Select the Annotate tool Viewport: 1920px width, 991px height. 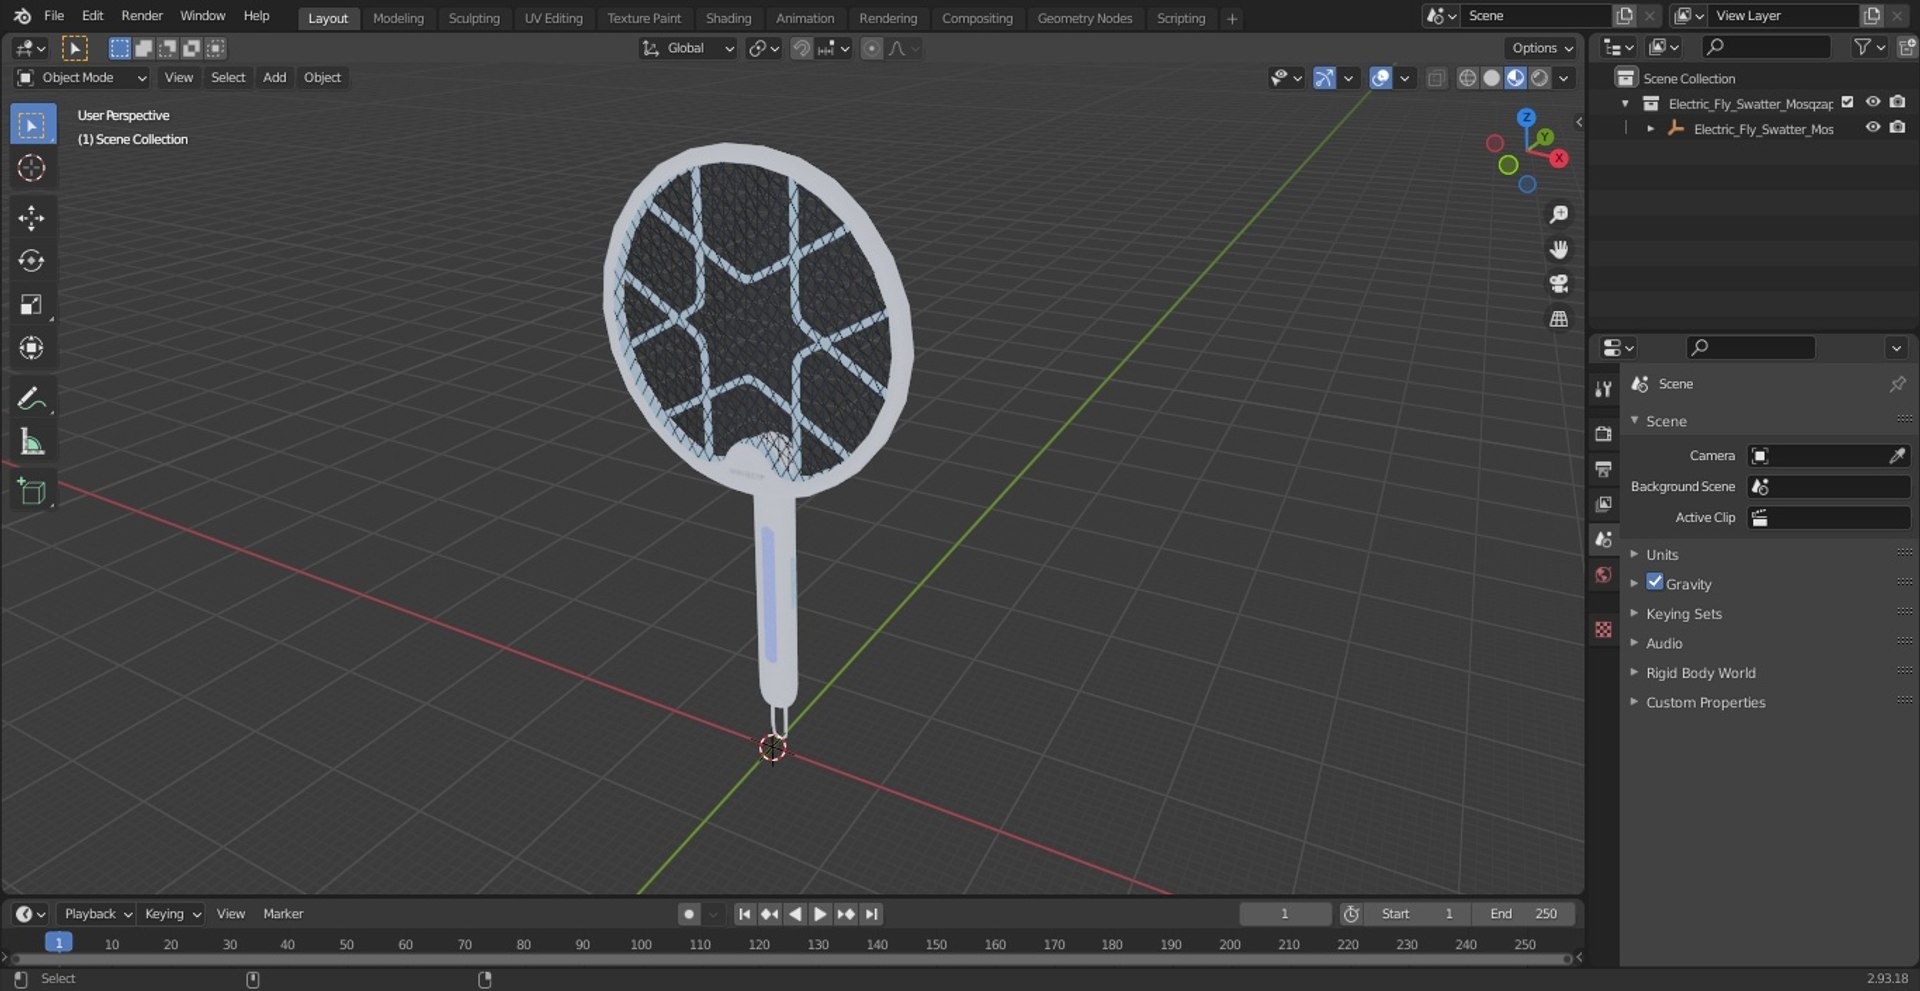[31, 399]
